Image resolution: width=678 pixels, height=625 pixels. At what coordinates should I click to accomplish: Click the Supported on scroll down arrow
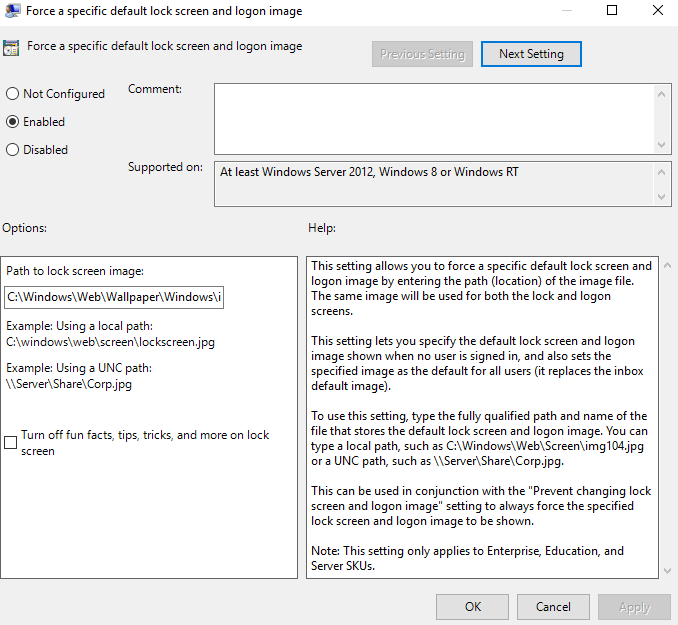coord(661,197)
